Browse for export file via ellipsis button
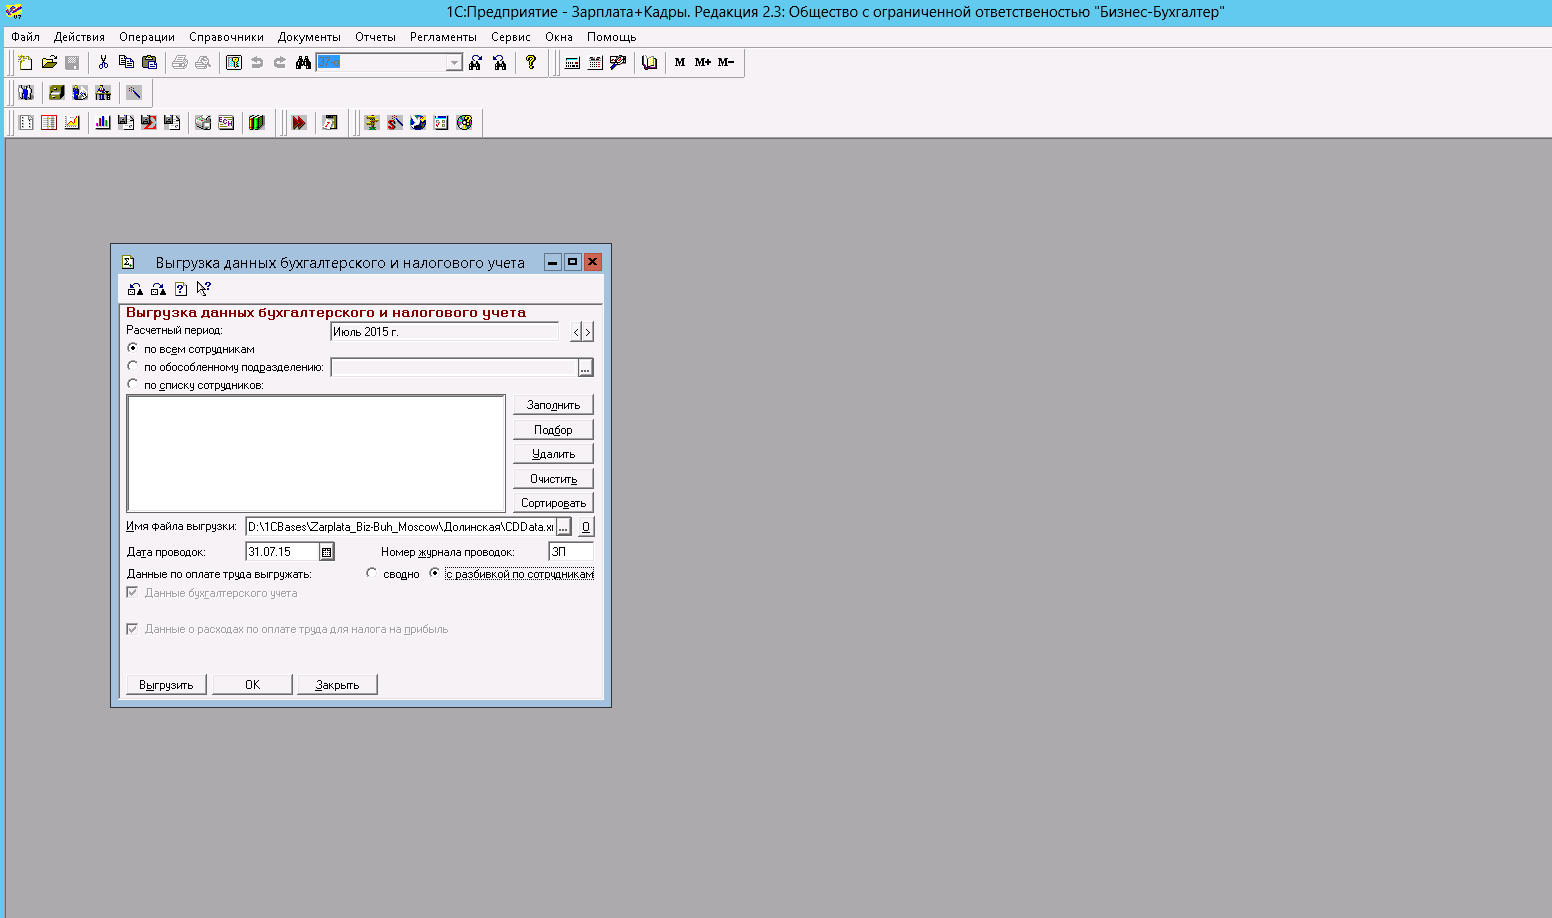Screen dimensions: 1552x918 pos(564,527)
